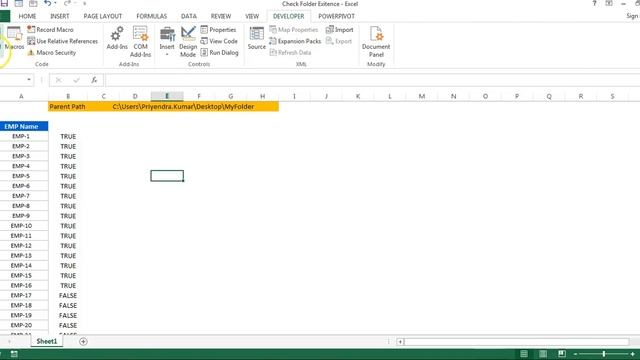Expand the Undo history dropdown arrow
The width and height of the screenshot is (640, 360).
[55, 4]
